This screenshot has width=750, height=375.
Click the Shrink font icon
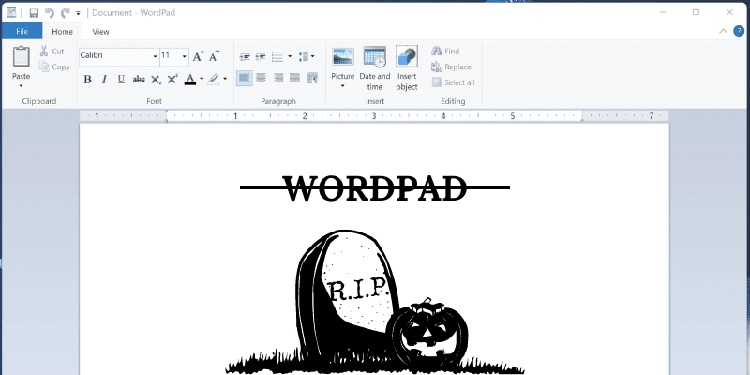[x=214, y=56]
